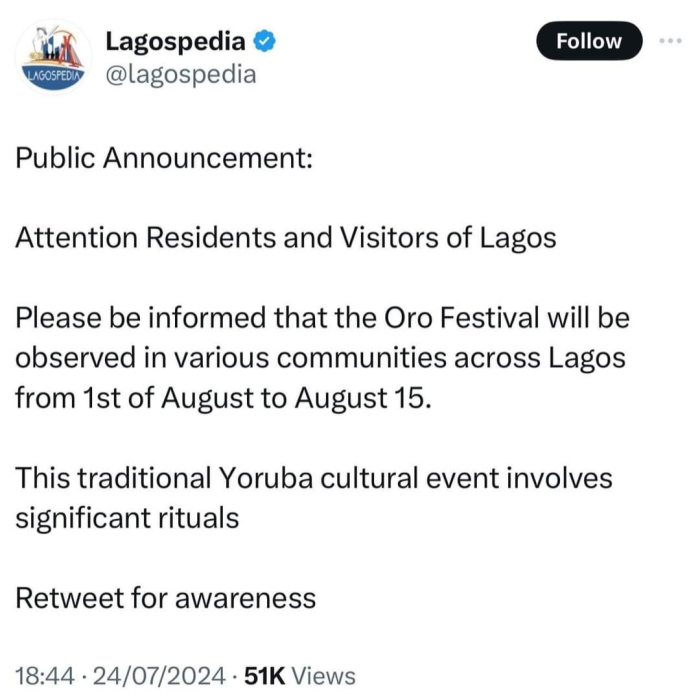The width and height of the screenshot is (700, 700).
Task: Click the blue verified checkmark badge
Action: pyautogui.click(x=264, y=42)
